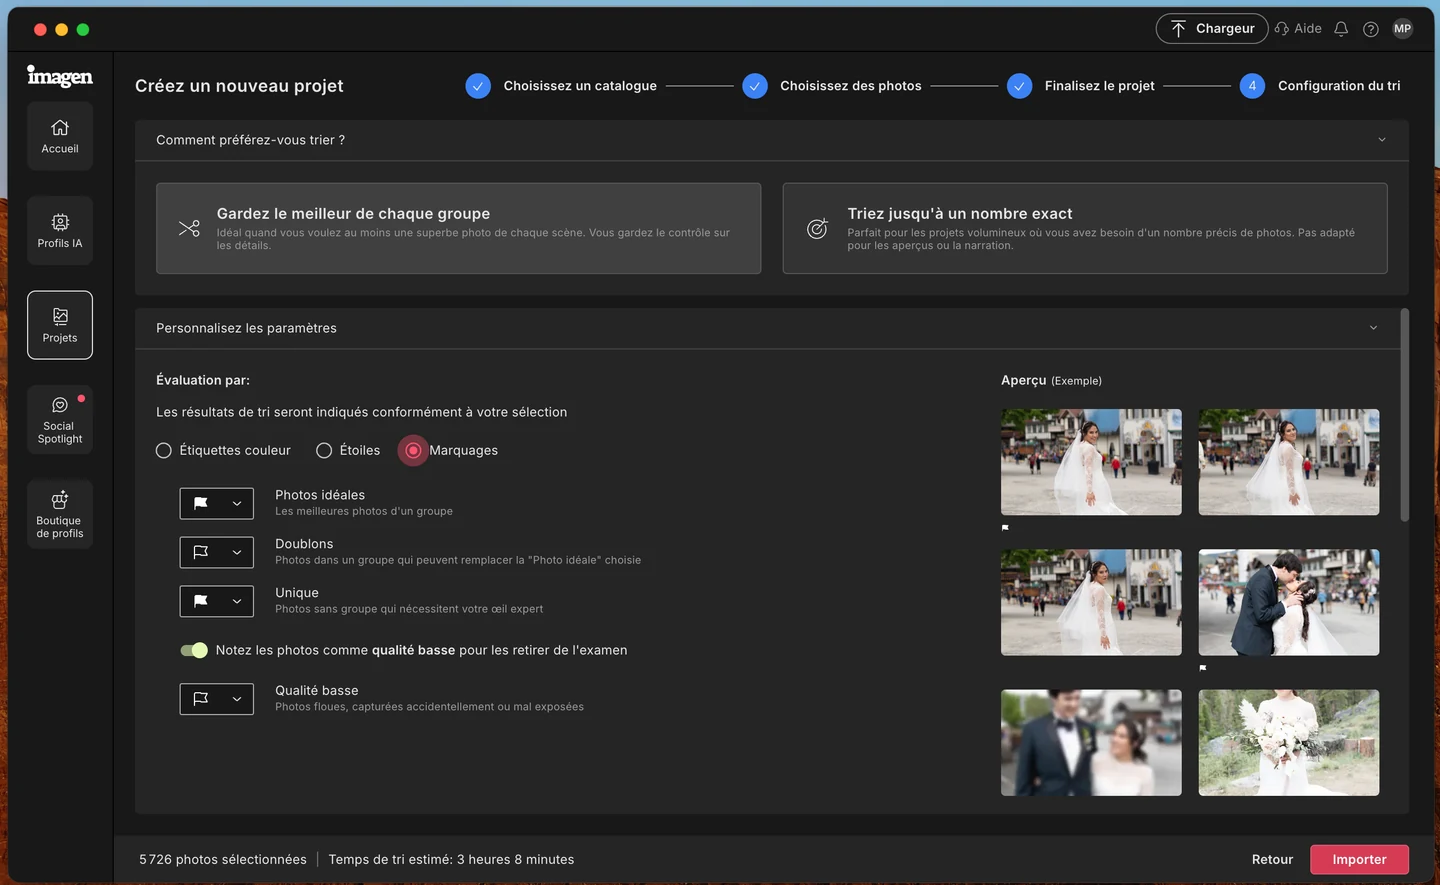Click the 5 726 photos sélectionnées text
Screen dimensions: 1440x885
click(x=223, y=860)
